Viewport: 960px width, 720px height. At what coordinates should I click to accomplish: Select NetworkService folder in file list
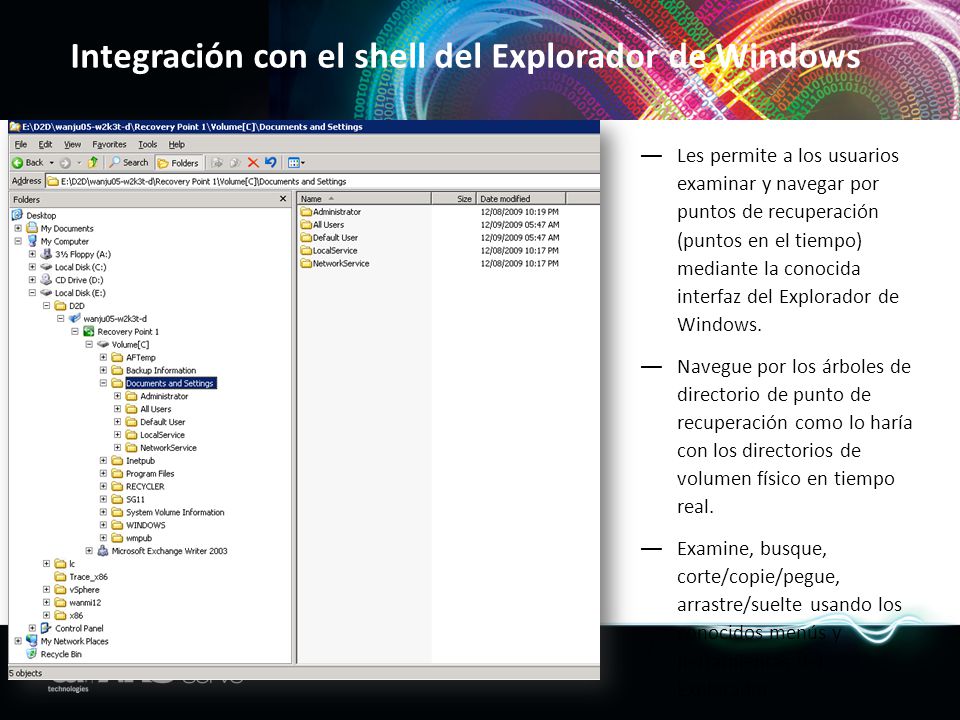pyautogui.click(x=340, y=263)
